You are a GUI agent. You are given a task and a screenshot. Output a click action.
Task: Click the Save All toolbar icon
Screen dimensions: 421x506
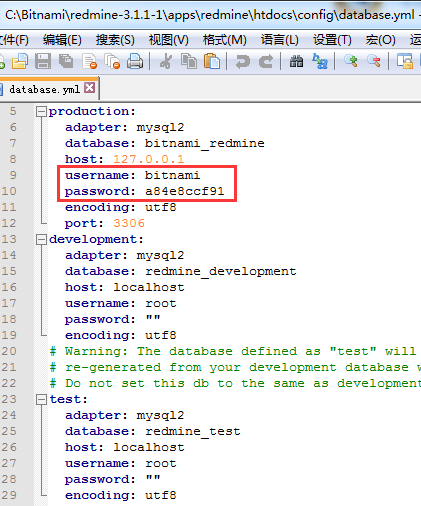click(x=66, y=61)
